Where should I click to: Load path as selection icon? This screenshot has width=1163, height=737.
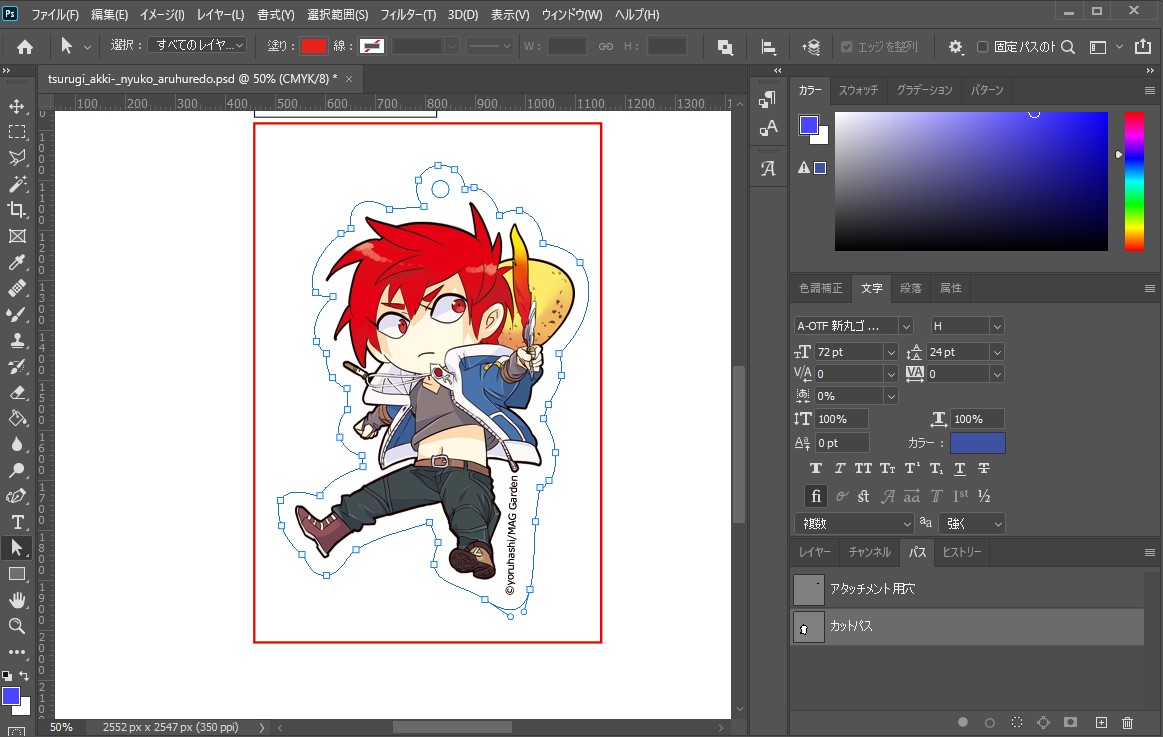pos(1017,722)
